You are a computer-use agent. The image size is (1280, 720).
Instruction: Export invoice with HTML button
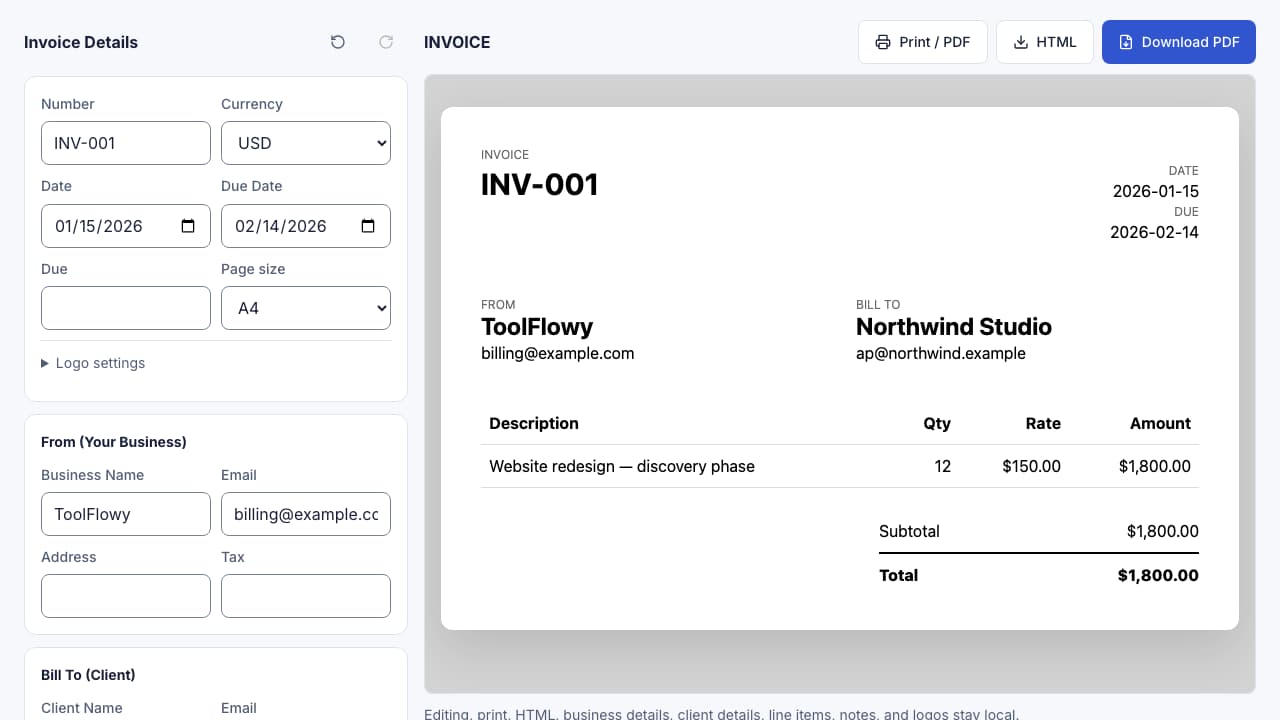(1045, 42)
